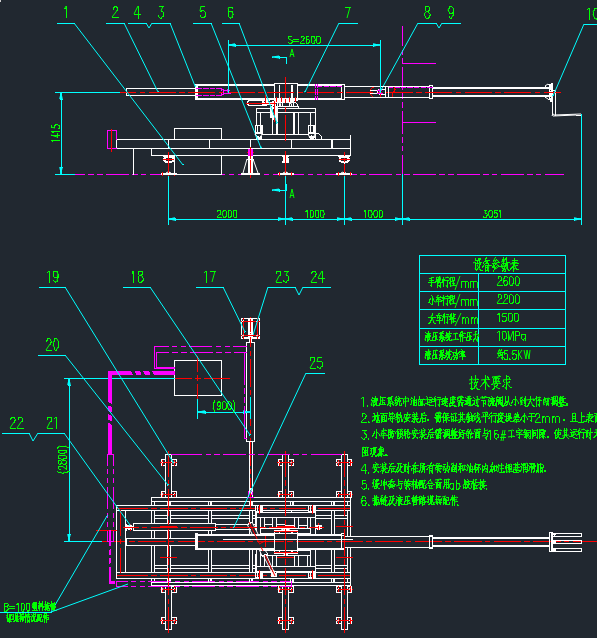The width and height of the screenshot is (597, 638).
Task: Select the 技术要求 heading text
Action: point(490,382)
